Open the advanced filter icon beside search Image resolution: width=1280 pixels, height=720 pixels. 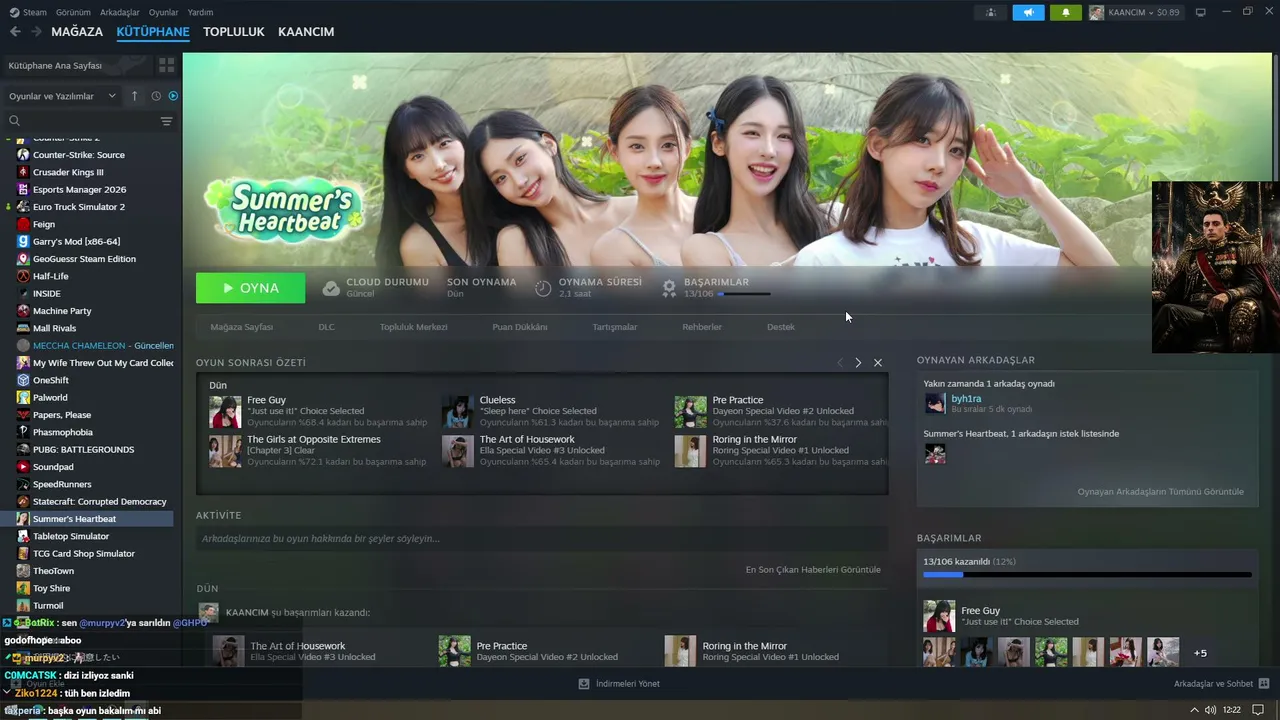point(166,121)
